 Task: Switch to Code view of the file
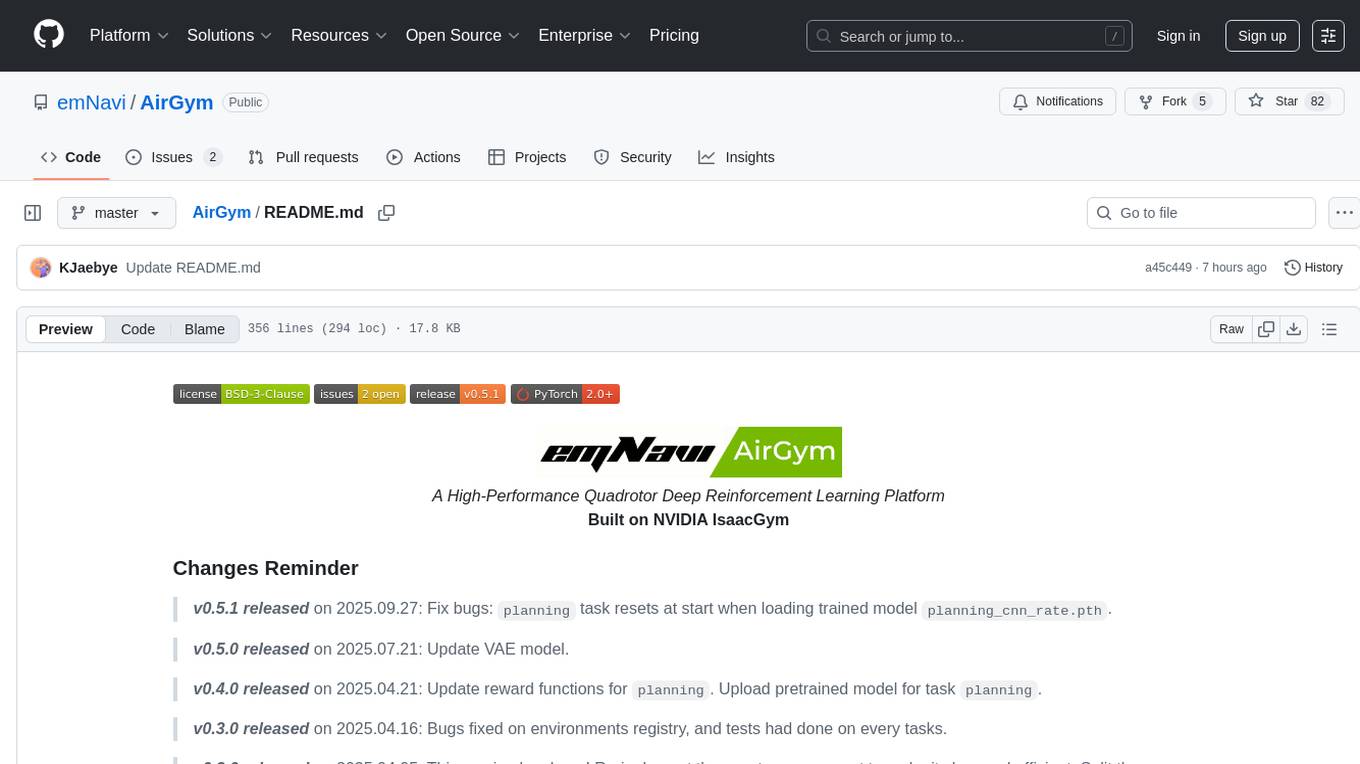[138, 329]
